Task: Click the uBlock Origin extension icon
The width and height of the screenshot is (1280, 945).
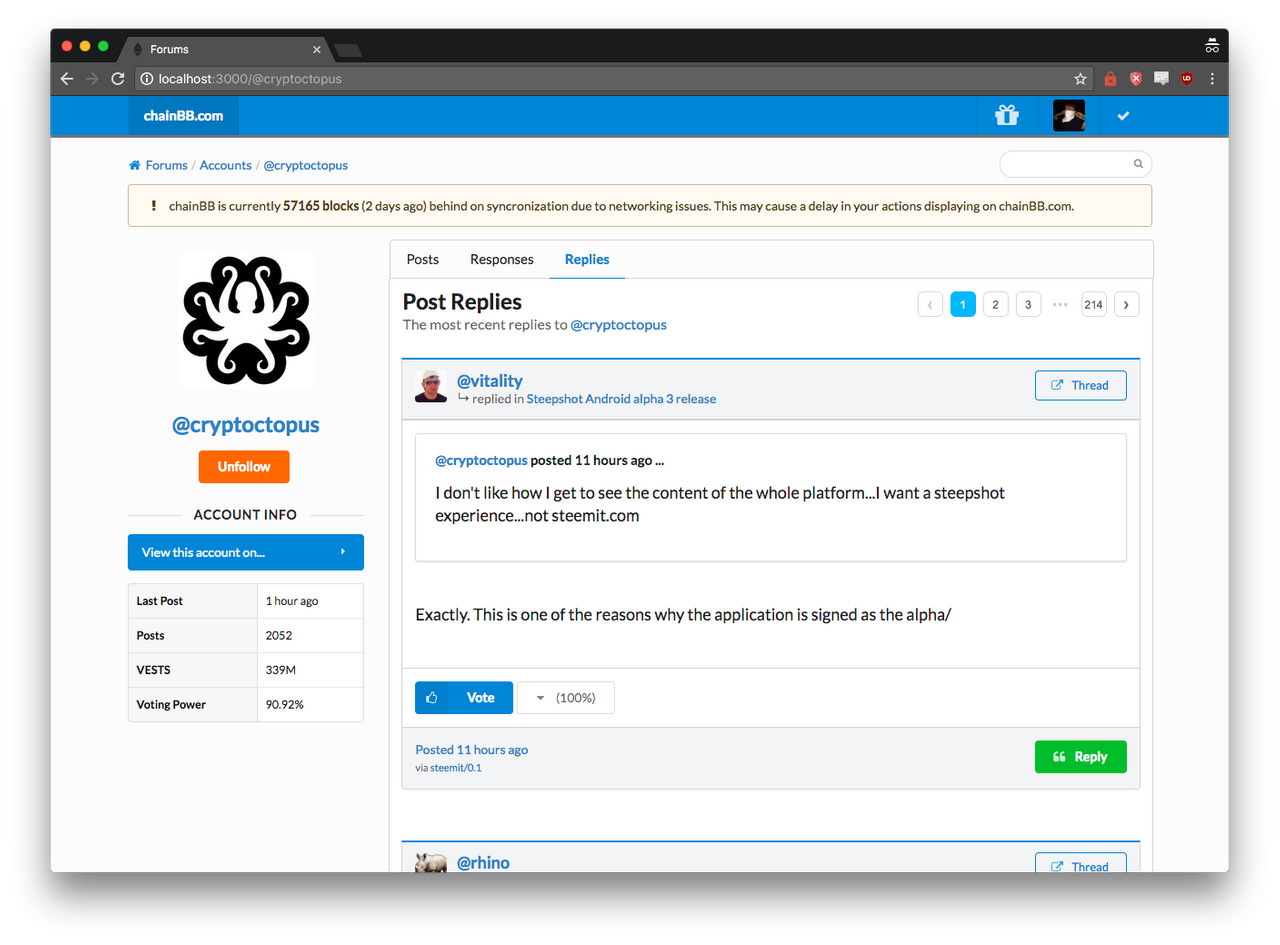Action: tap(1187, 78)
